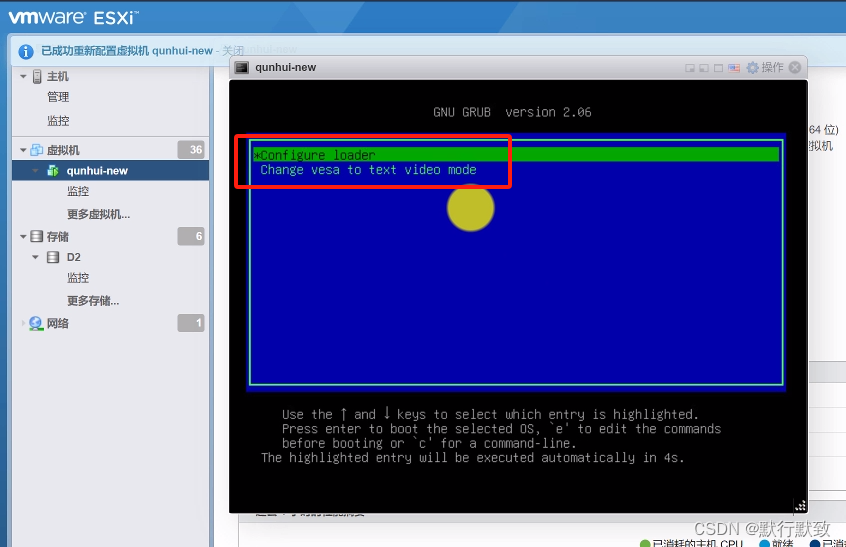Switch console to medium window size icon
The width and height of the screenshot is (846, 547).
[704, 68]
